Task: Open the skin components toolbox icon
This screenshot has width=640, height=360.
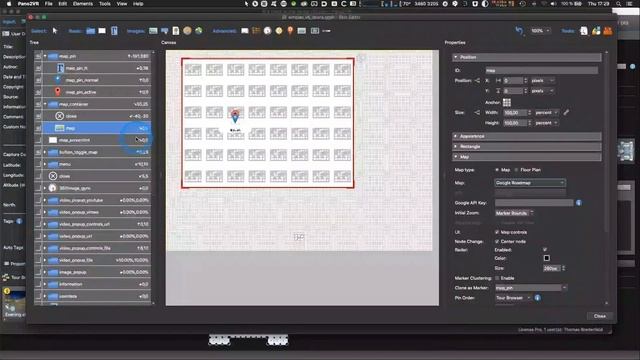Action: (608, 31)
